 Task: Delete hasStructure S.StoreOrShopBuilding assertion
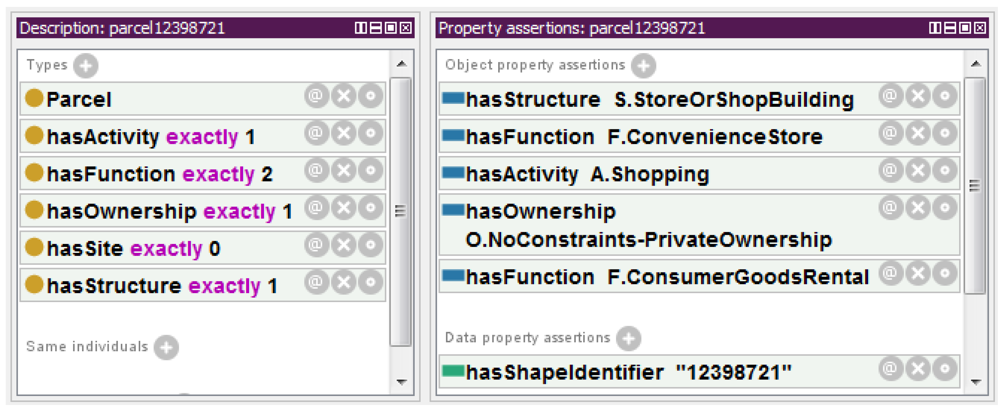pos(918,96)
